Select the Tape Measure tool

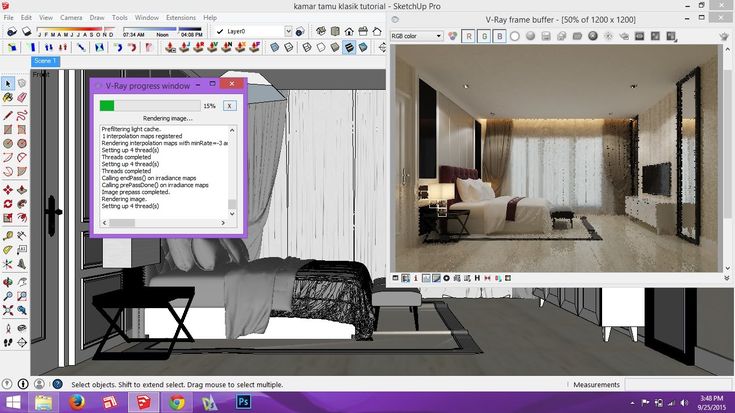(8, 235)
